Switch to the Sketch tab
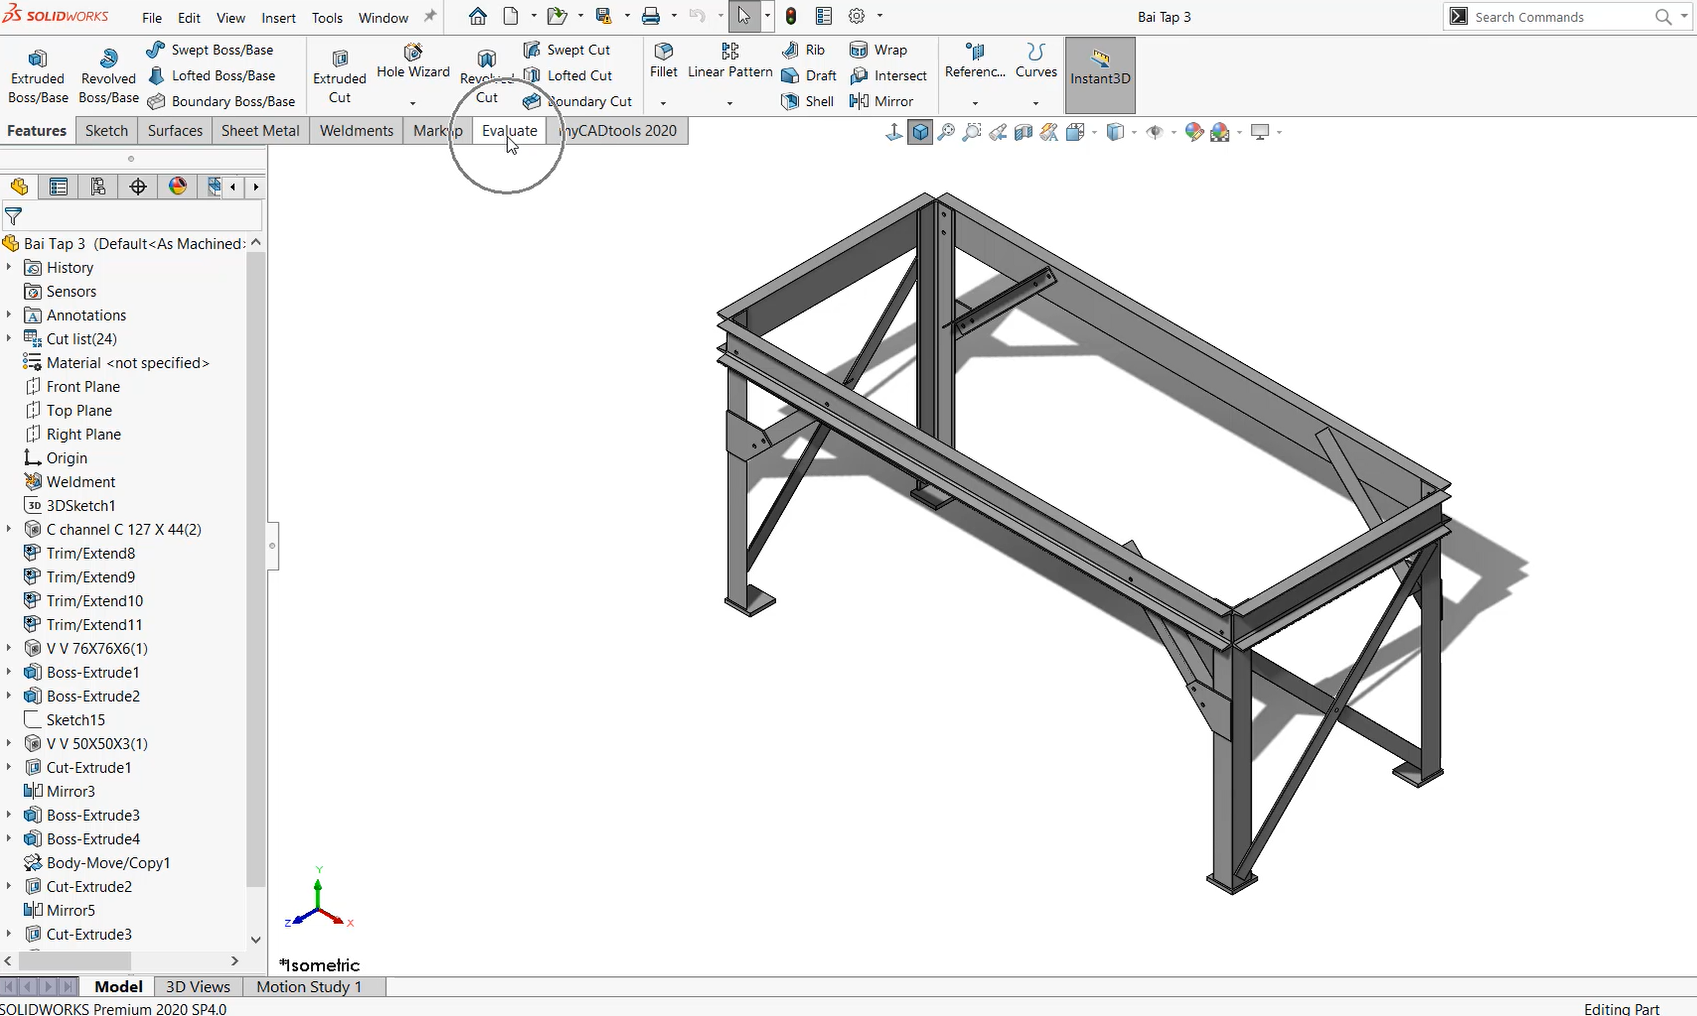The height and width of the screenshot is (1016, 1697). coord(106,131)
